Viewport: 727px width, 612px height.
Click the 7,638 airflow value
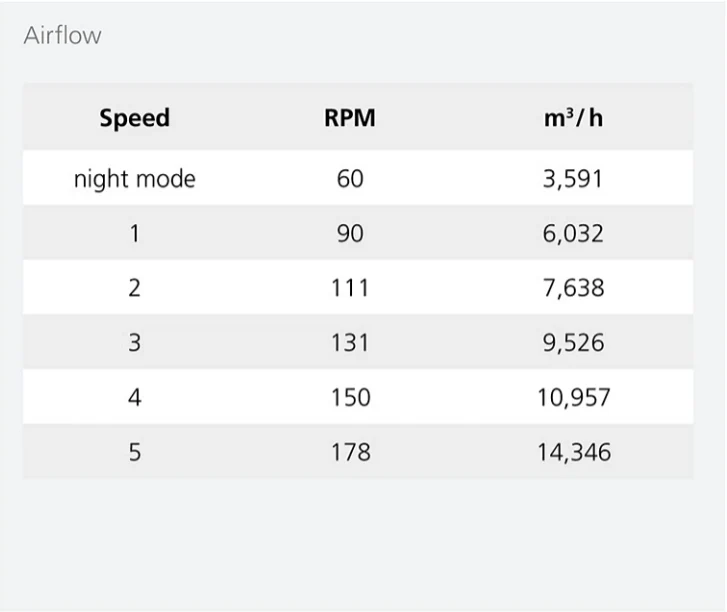pos(574,288)
